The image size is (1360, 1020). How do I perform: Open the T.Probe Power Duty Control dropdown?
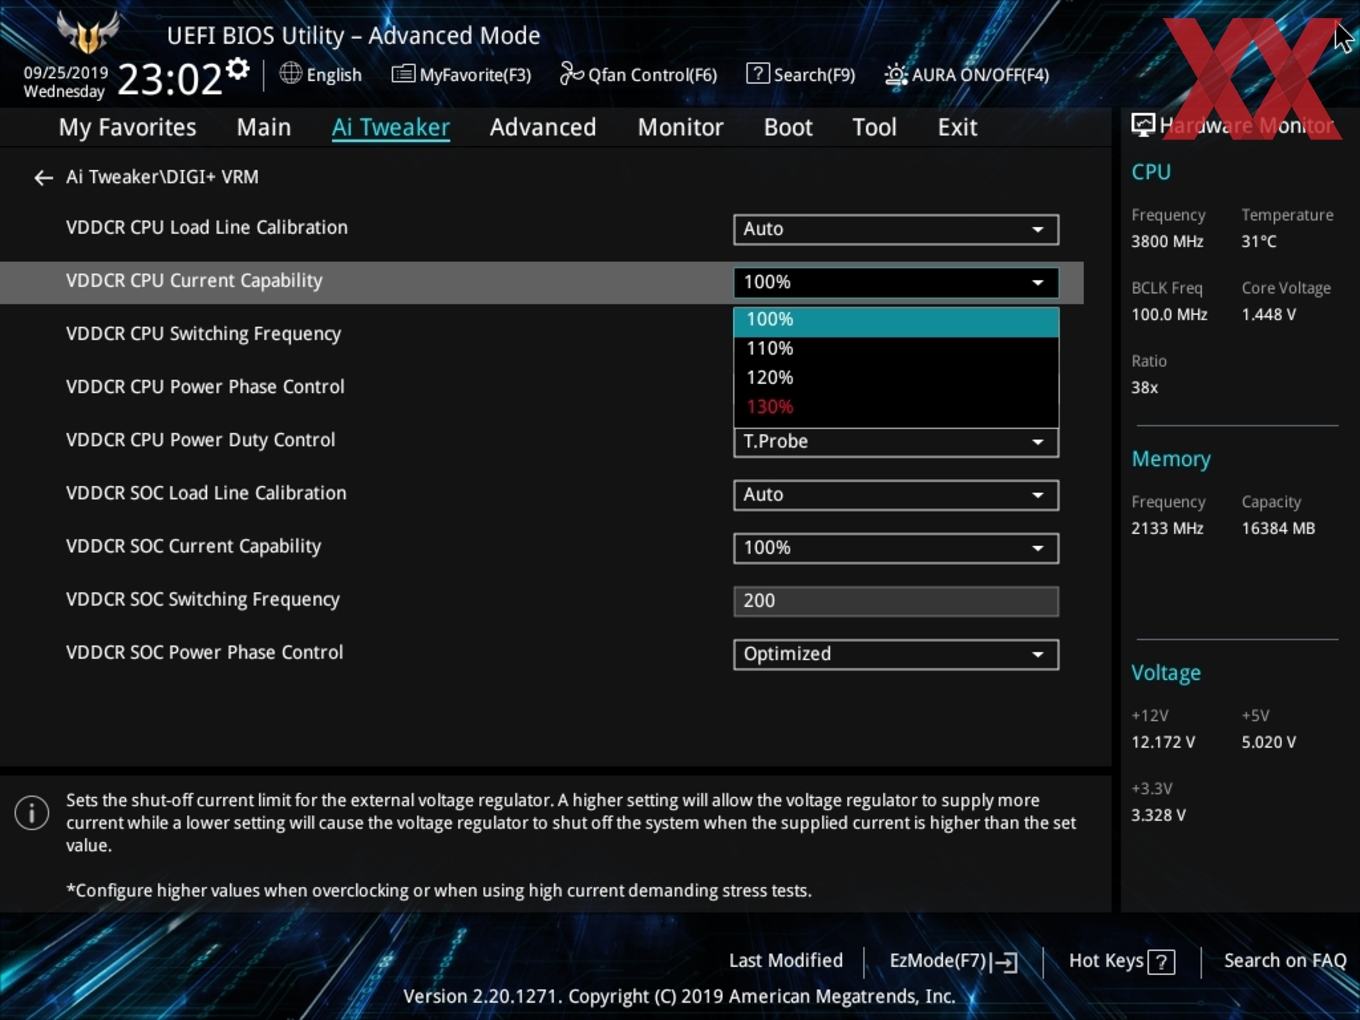click(x=896, y=442)
